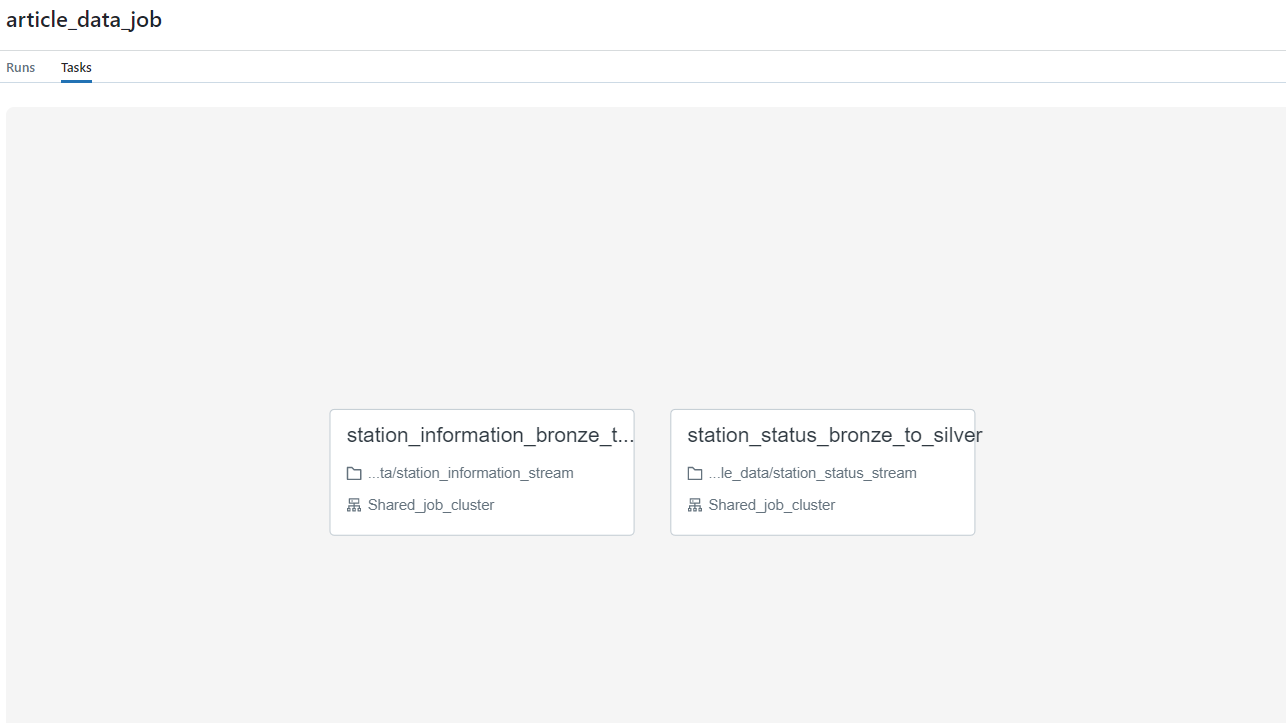Click the article_data_job page title
The height and width of the screenshot is (723, 1286).
84,20
